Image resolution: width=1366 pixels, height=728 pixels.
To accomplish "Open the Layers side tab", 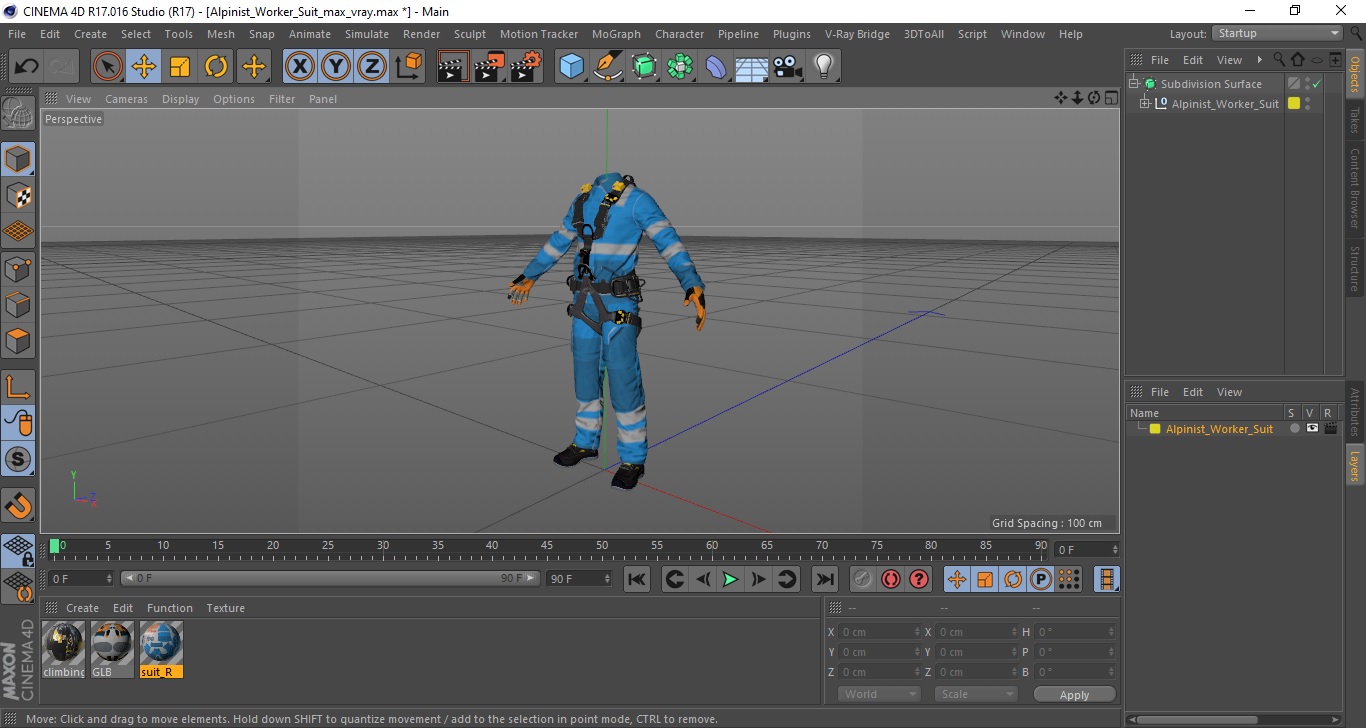I will [x=1355, y=465].
